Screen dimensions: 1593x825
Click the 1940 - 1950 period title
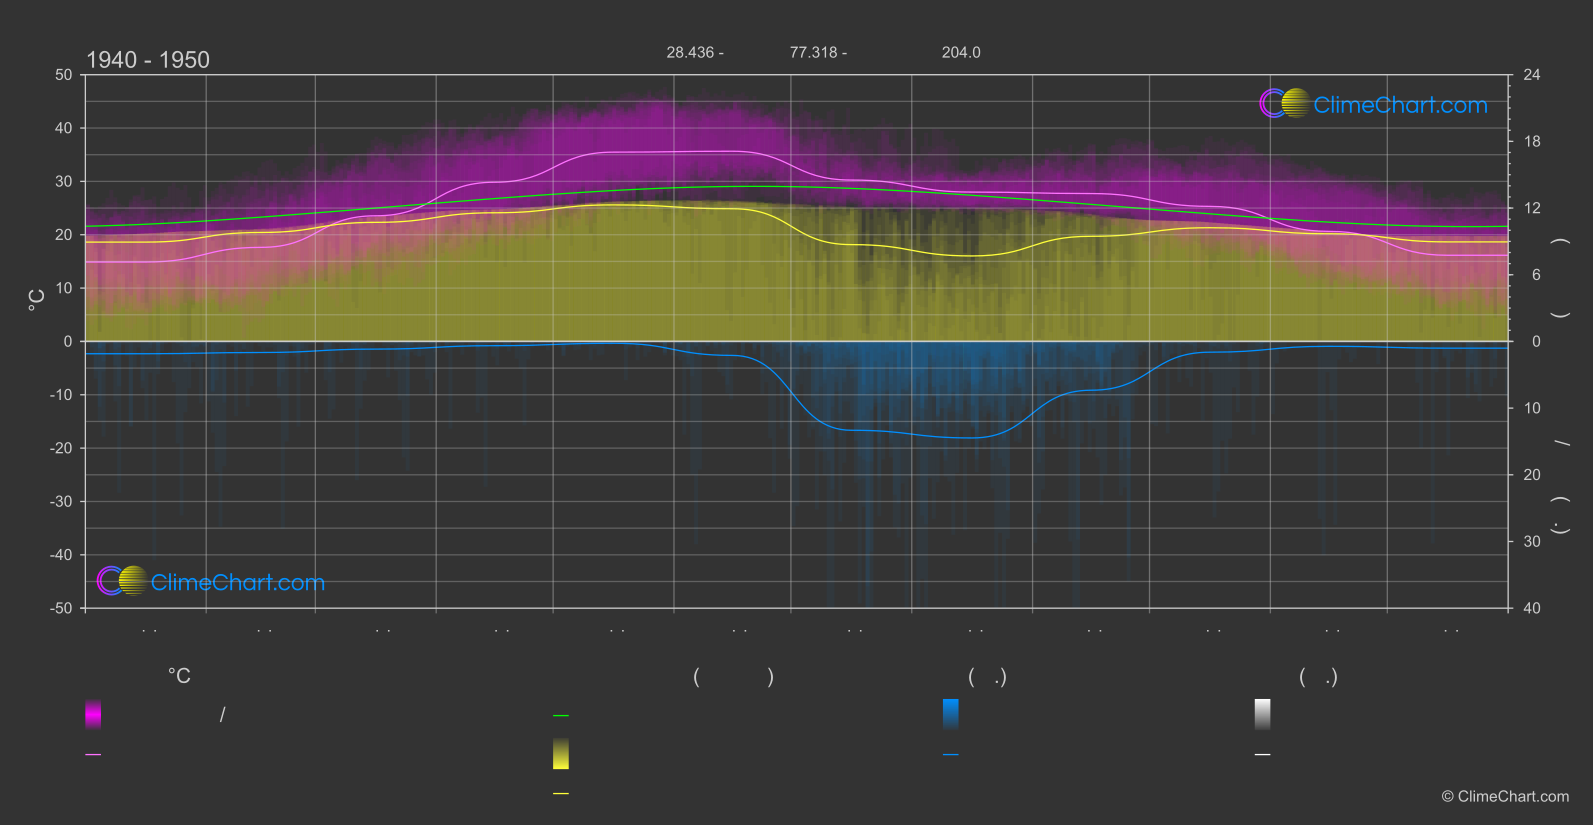[148, 60]
